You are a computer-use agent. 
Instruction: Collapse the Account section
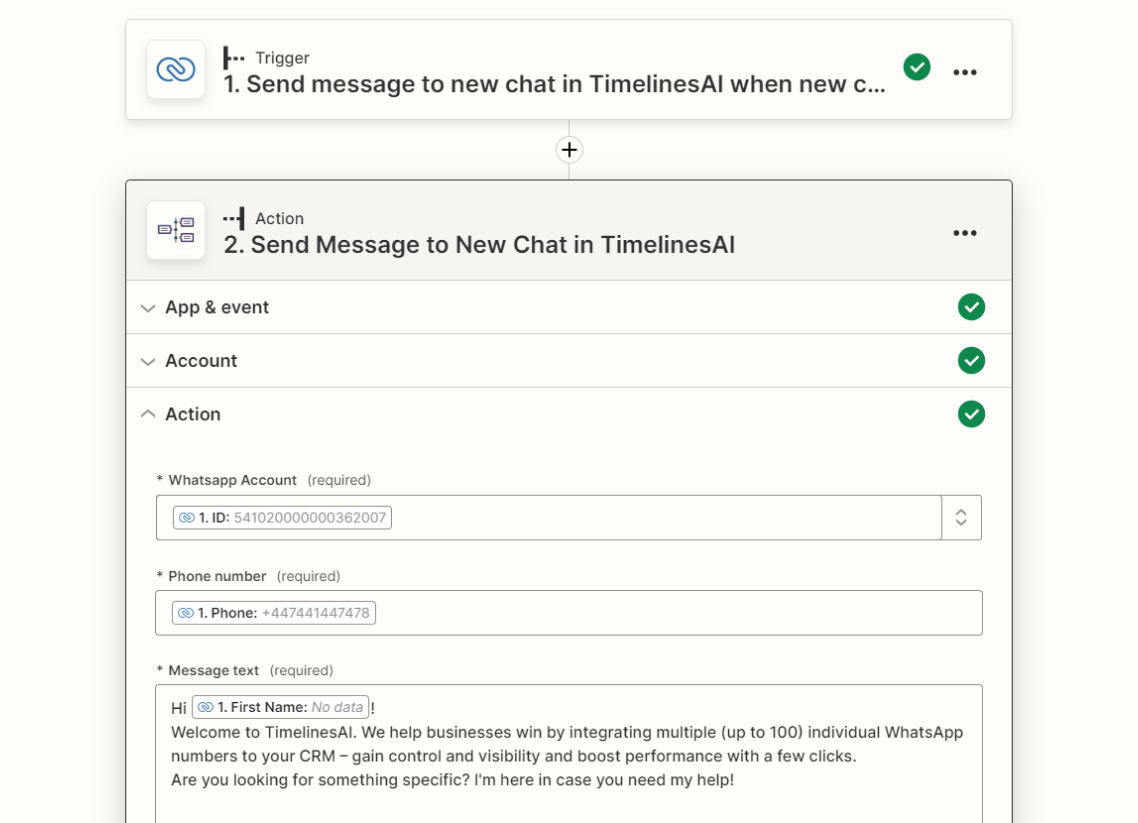point(147,360)
